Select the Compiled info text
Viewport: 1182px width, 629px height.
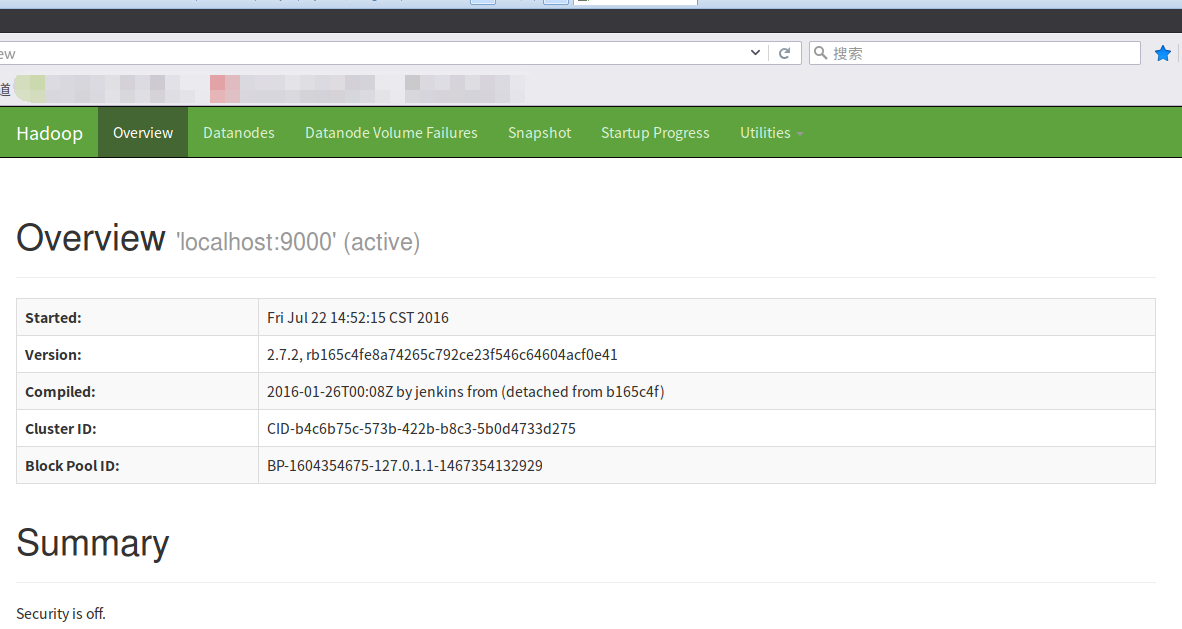465,391
